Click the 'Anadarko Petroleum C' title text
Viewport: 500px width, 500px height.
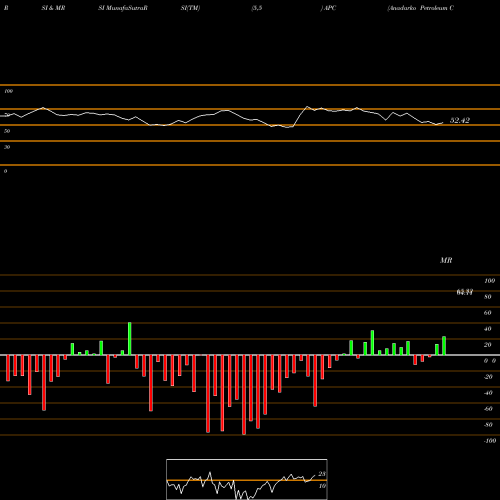pos(420,8)
